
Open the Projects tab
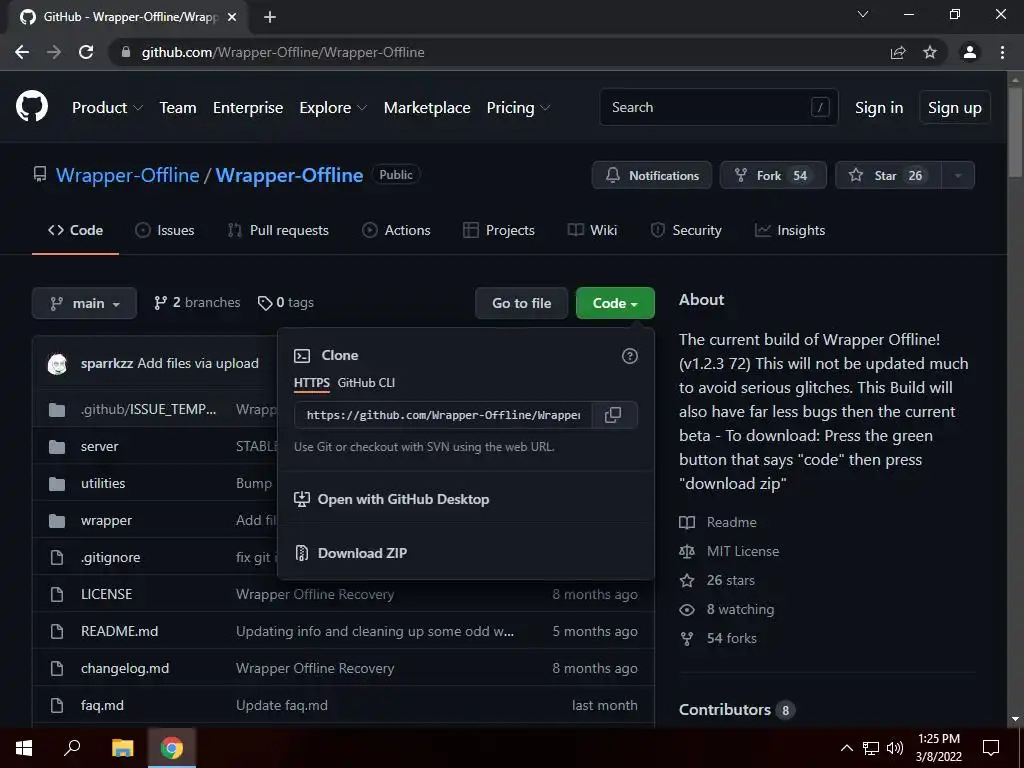[x=499, y=231]
